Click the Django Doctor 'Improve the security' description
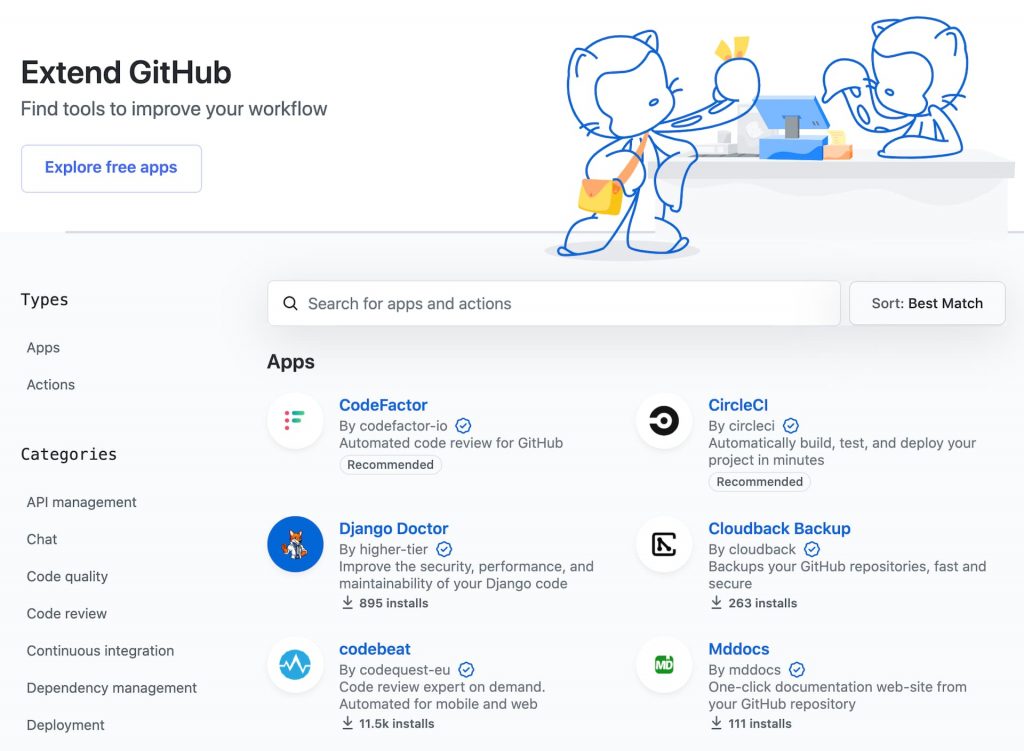This screenshot has height=751, width=1024. click(x=466, y=575)
